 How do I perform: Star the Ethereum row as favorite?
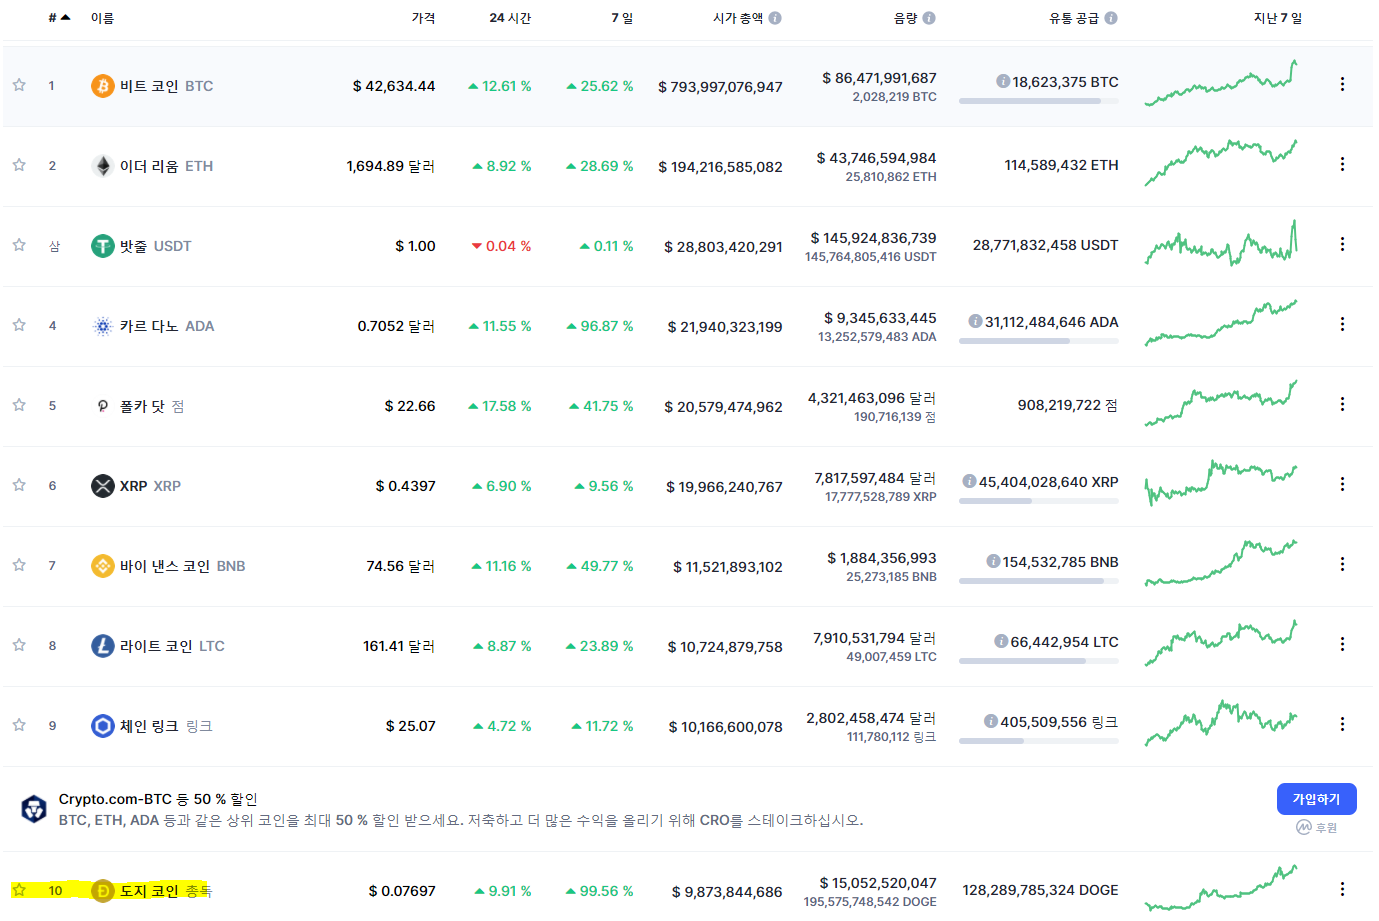tap(19, 165)
